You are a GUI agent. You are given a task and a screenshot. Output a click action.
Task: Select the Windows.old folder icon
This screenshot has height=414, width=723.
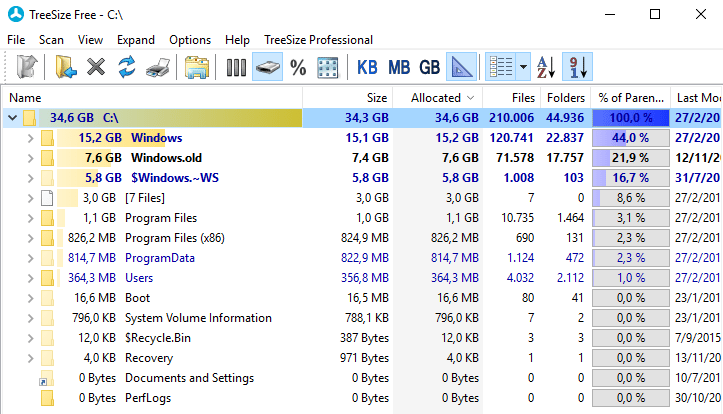pyautogui.click(x=47, y=158)
